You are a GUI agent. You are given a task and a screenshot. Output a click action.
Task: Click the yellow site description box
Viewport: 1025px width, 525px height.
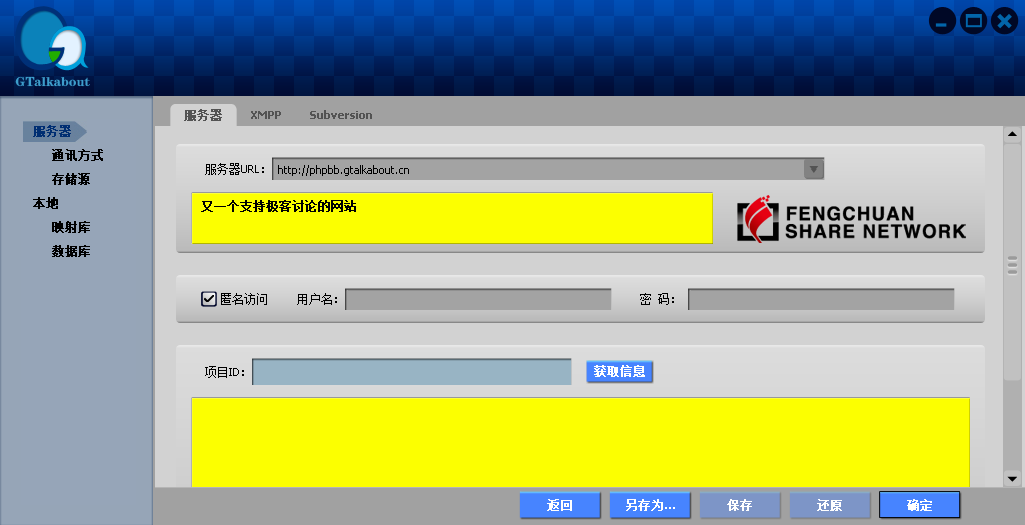click(x=452, y=218)
